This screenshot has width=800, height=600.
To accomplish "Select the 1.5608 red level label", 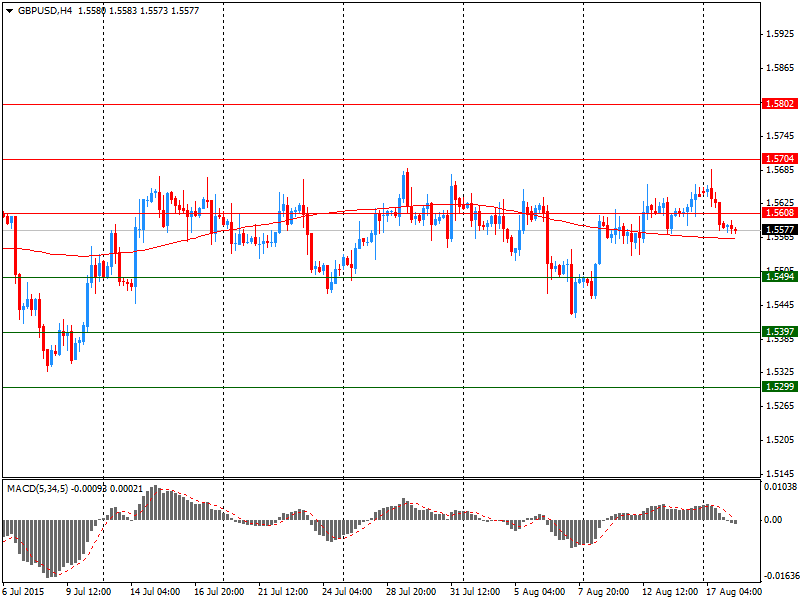I will point(780,213).
